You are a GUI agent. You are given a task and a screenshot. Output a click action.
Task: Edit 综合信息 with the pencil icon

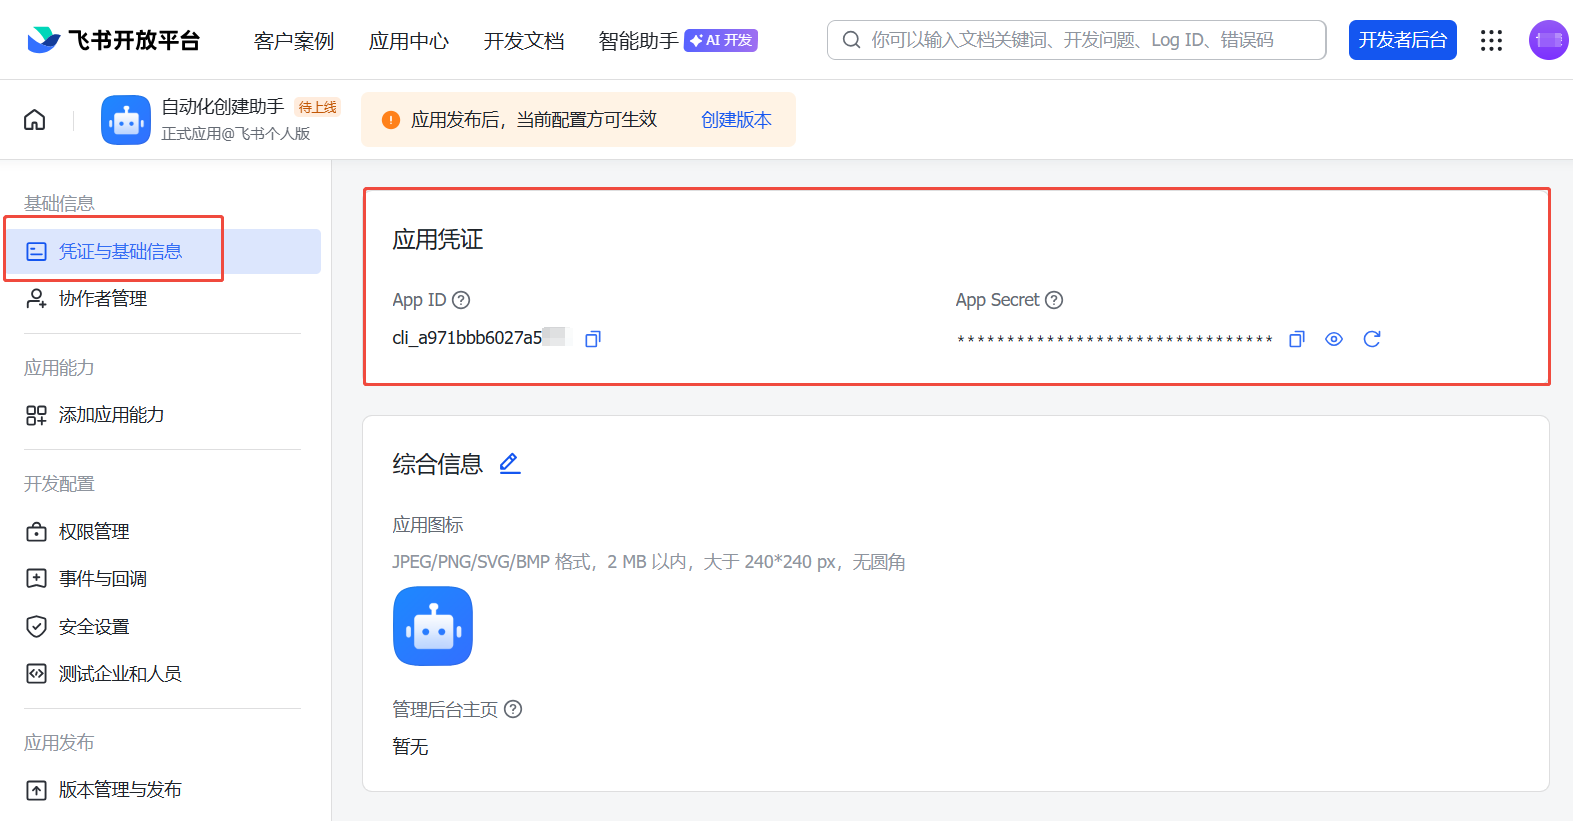(510, 464)
